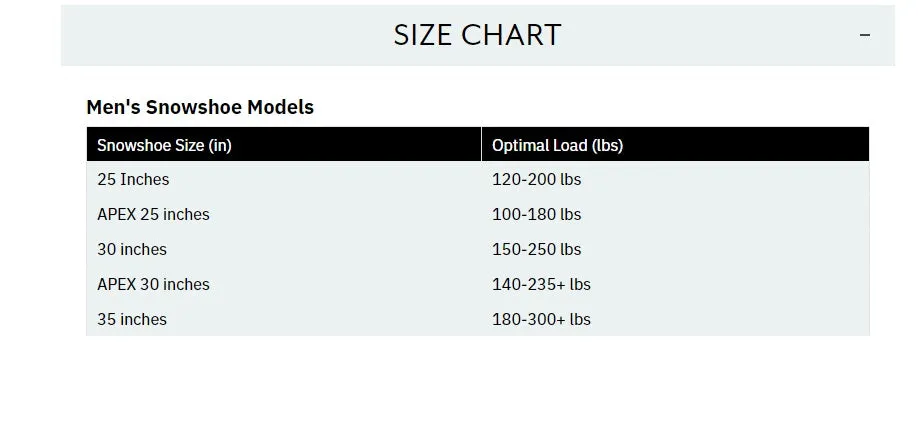
Task: Click the SIZE CHART heading
Action: (477, 35)
